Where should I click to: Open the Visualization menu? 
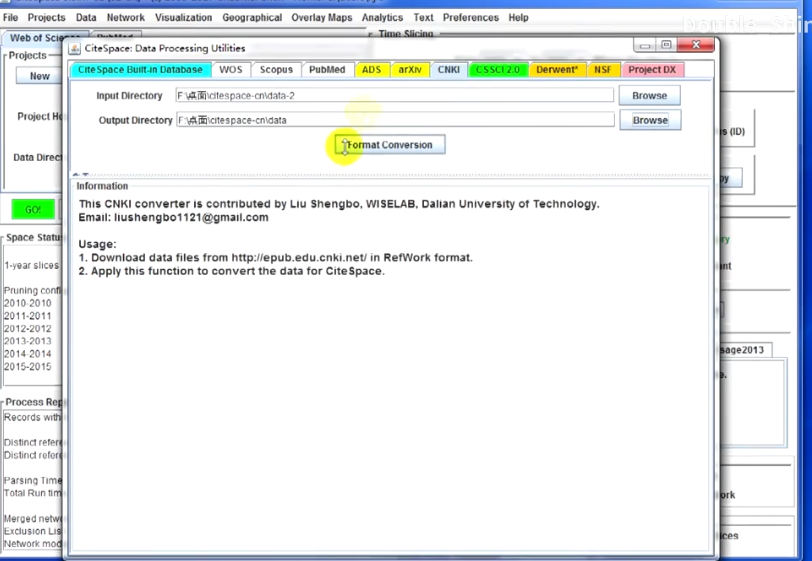click(183, 18)
